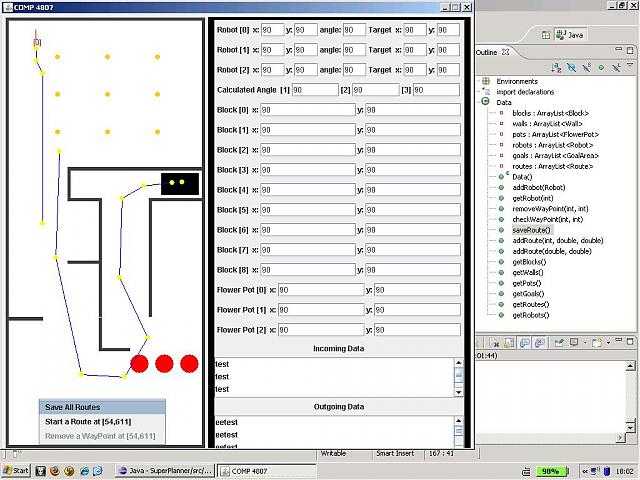Image resolution: width=640 pixels, height=480 pixels.
Task: Click the middle red flower pot circle
Action: coord(165,363)
